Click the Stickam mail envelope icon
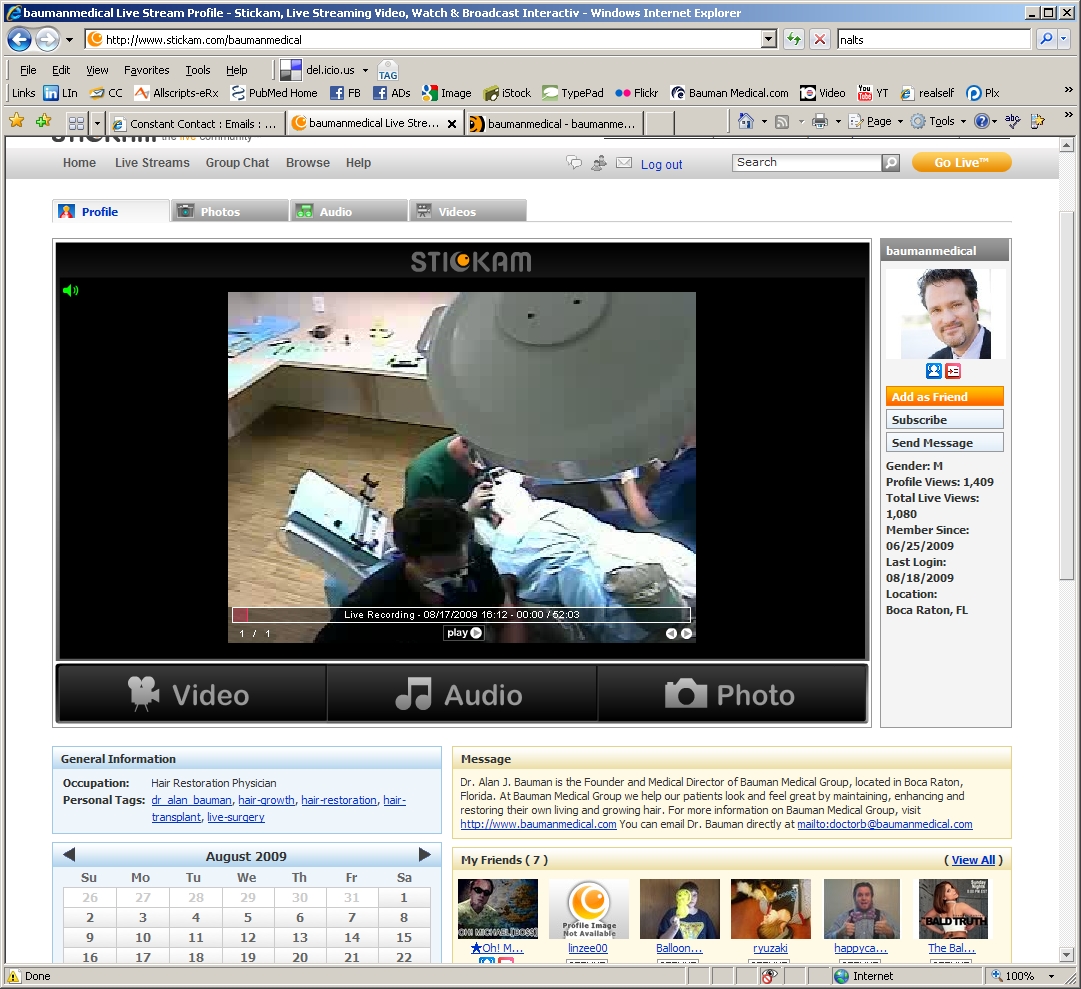The width and height of the screenshot is (1081, 989). point(624,163)
